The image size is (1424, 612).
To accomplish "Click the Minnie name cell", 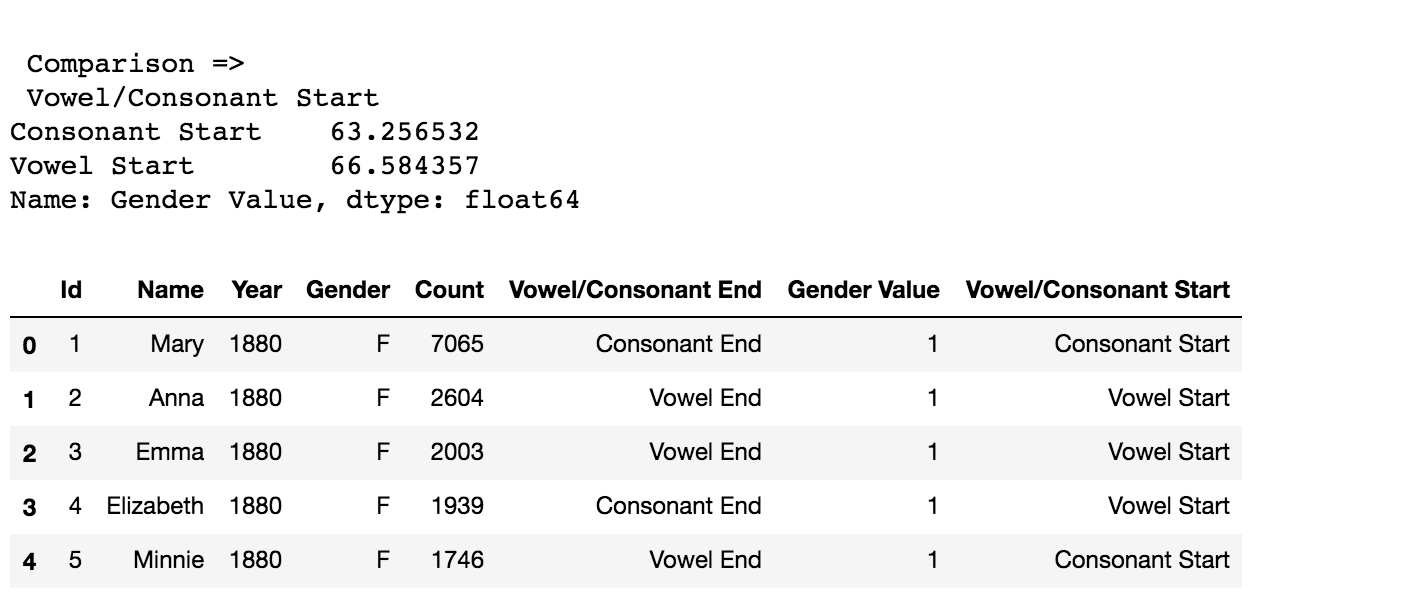I will click(x=168, y=560).
